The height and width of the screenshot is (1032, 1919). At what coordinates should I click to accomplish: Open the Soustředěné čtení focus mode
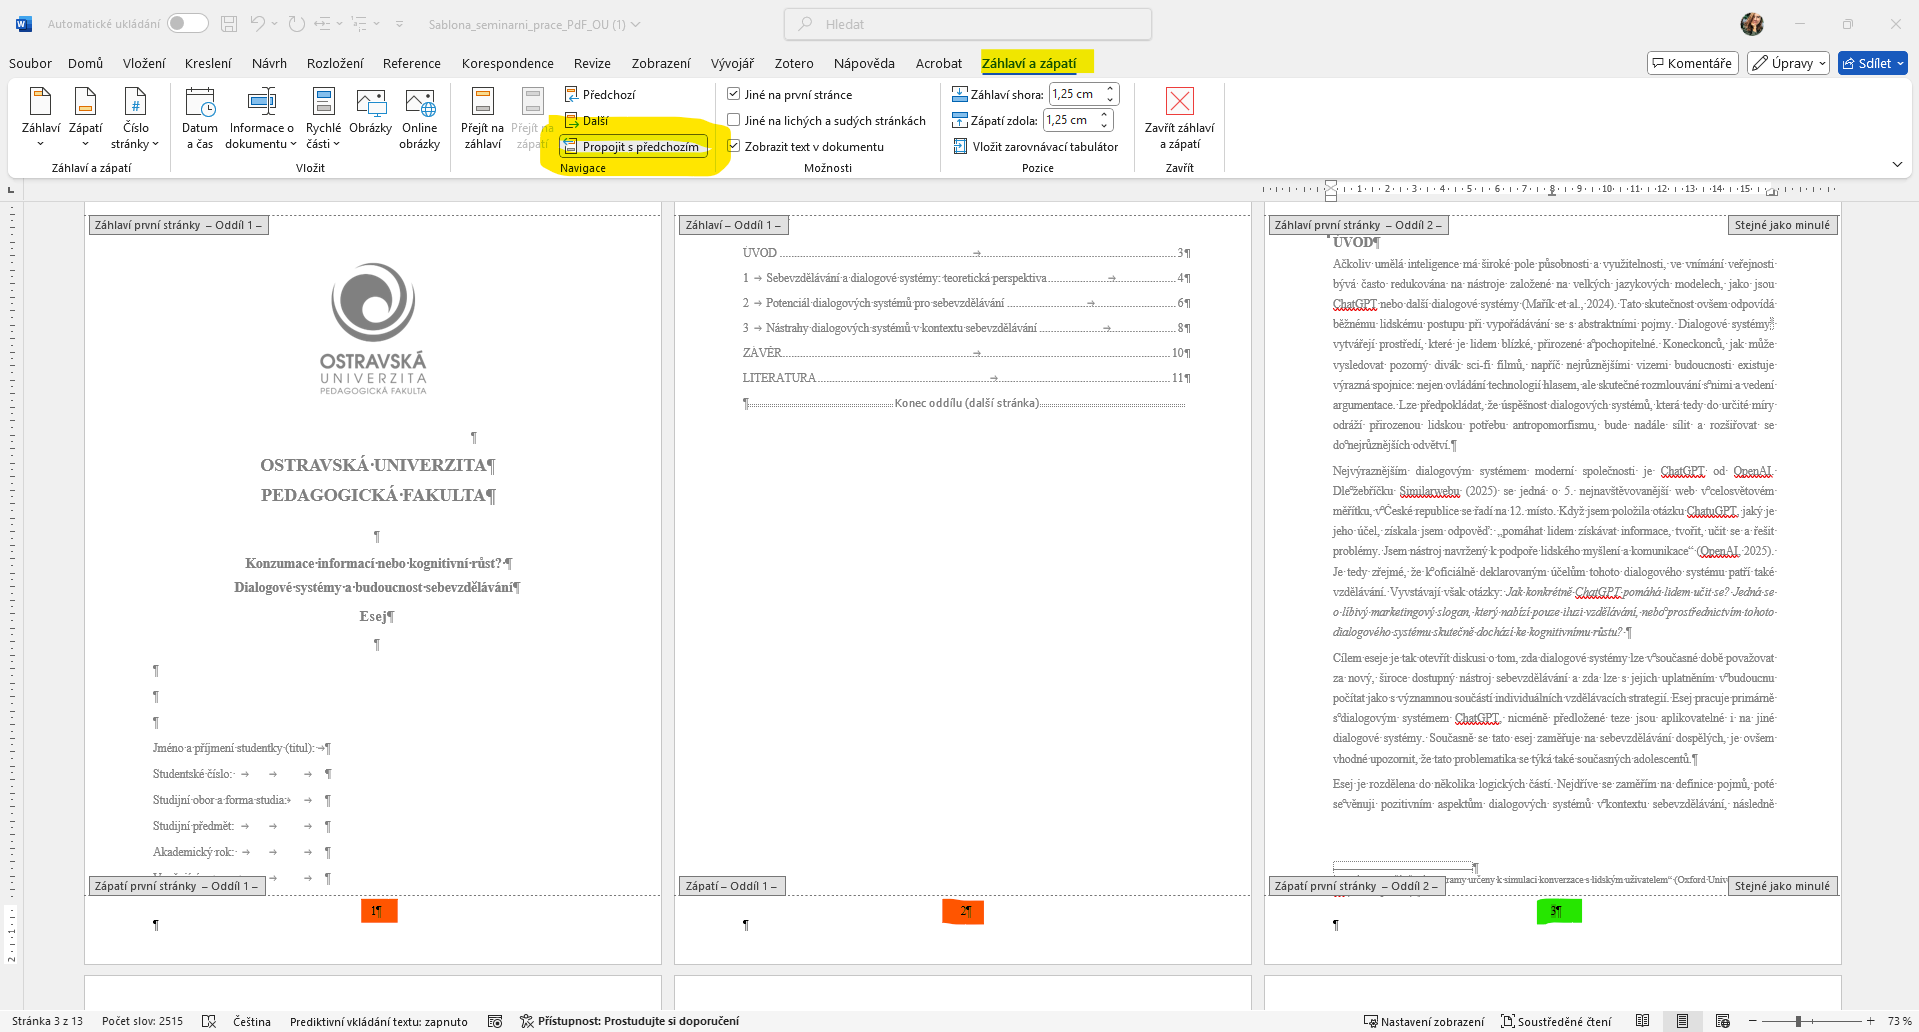pyautogui.click(x=1556, y=1021)
